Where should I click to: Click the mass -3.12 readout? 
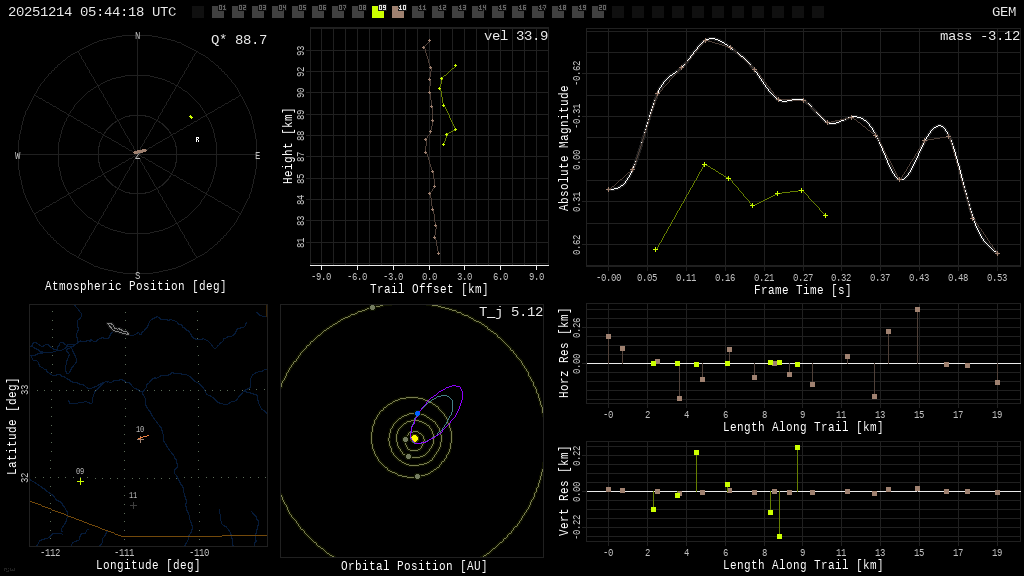(x=979, y=37)
